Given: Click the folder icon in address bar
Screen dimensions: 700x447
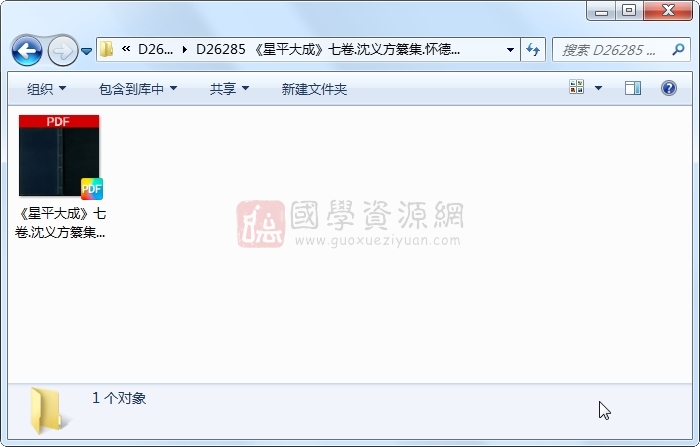Looking at the screenshot, I should [x=106, y=49].
